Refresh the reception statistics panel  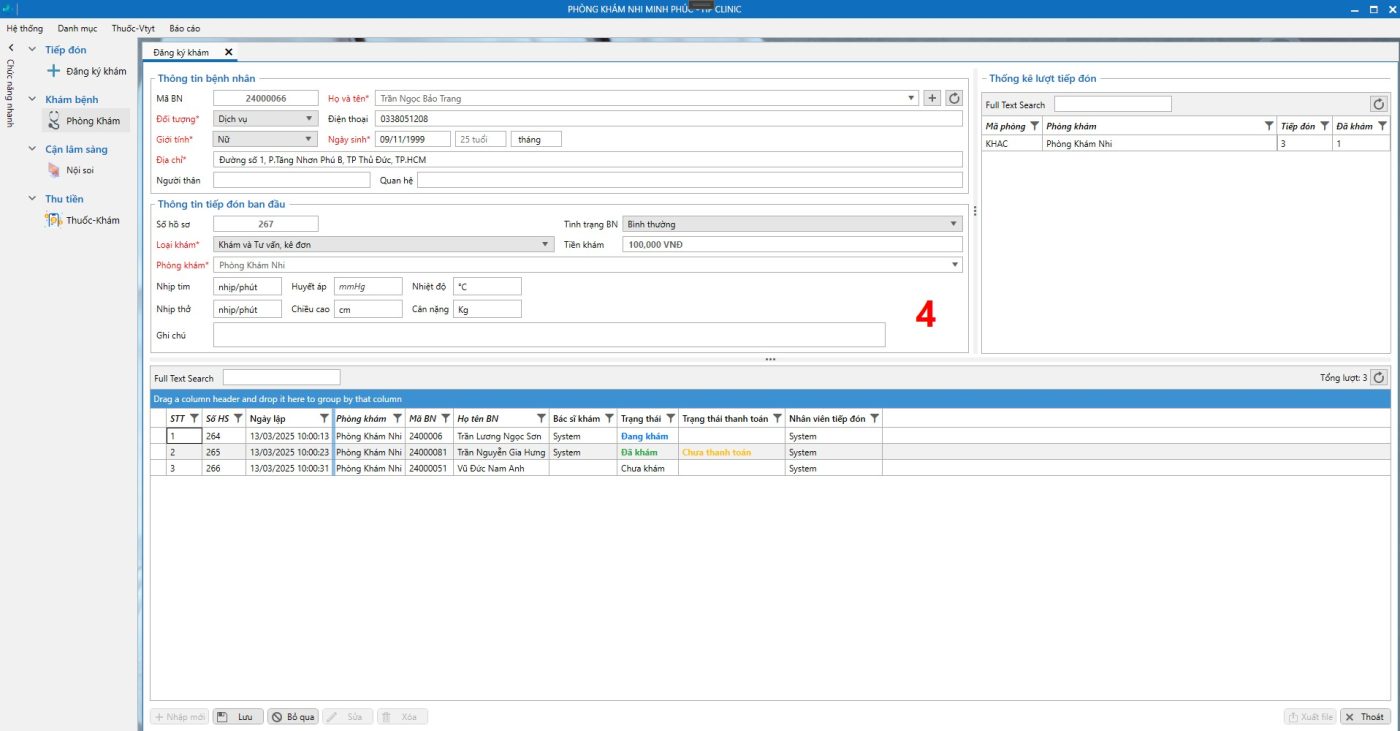tap(1379, 104)
